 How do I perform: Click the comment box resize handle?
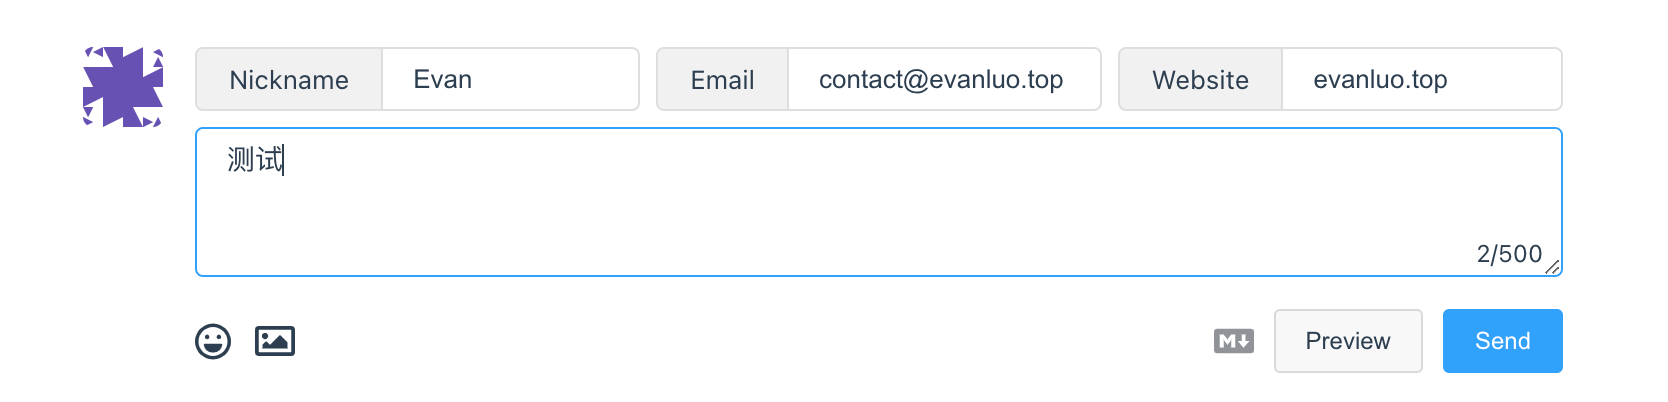coord(1553,267)
